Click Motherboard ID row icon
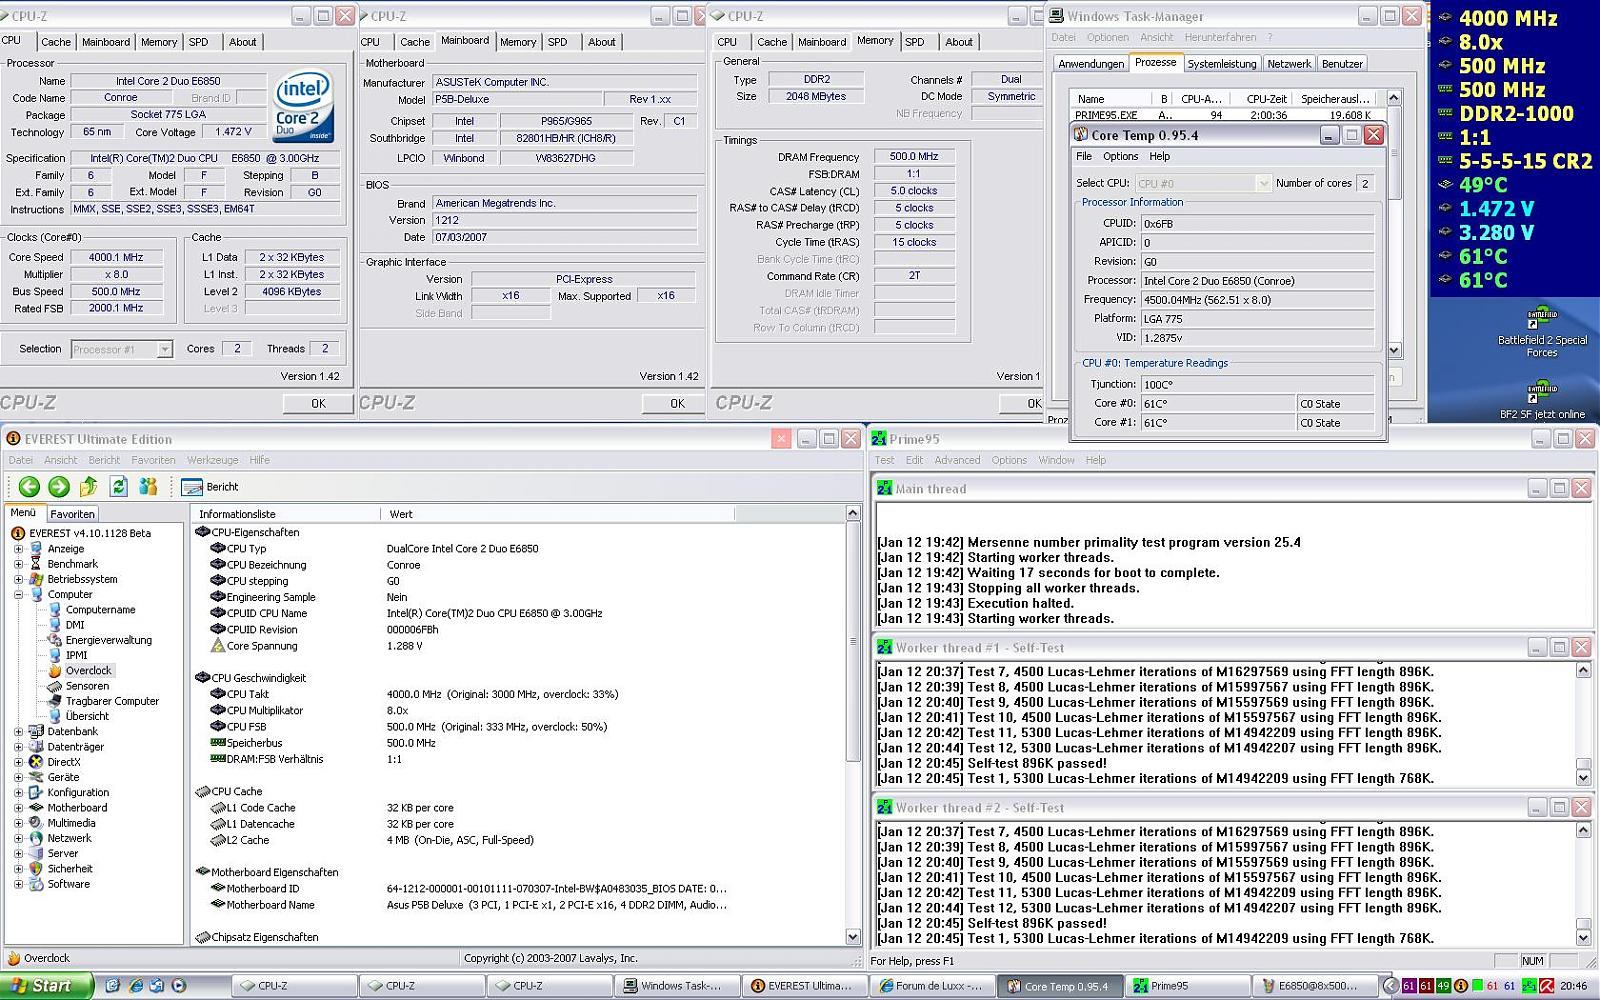Screen dimensions: 1600x1000 [217, 888]
